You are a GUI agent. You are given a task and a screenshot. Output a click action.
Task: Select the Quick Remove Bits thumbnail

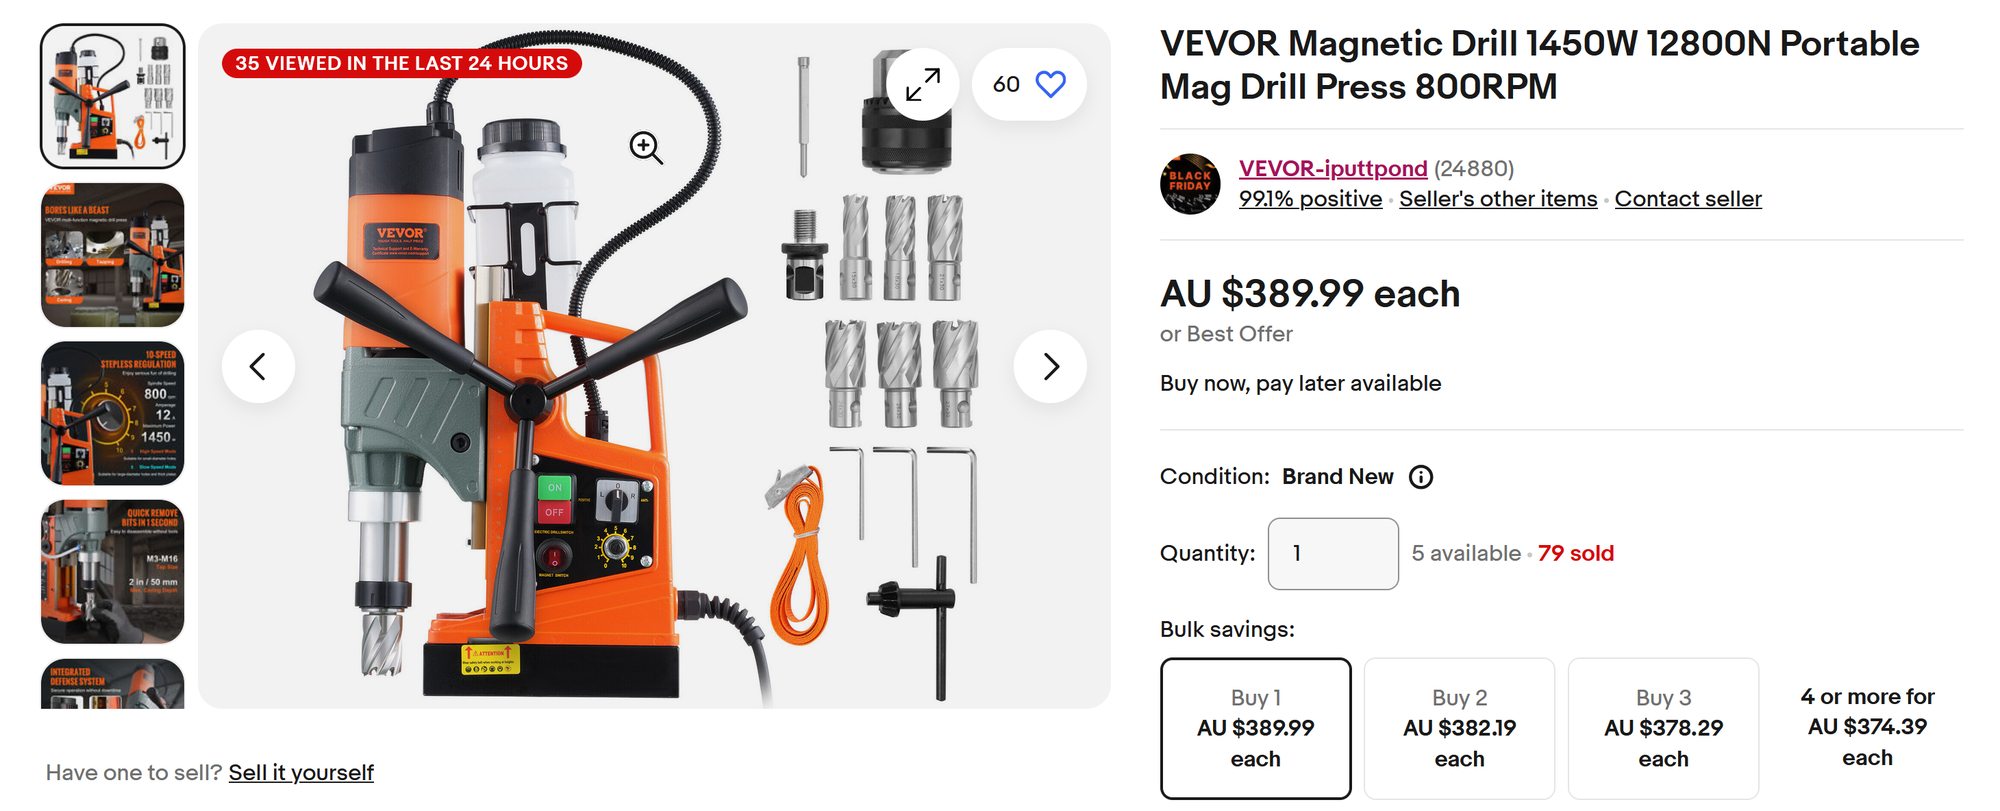pyautogui.click(x=113, y=572)
